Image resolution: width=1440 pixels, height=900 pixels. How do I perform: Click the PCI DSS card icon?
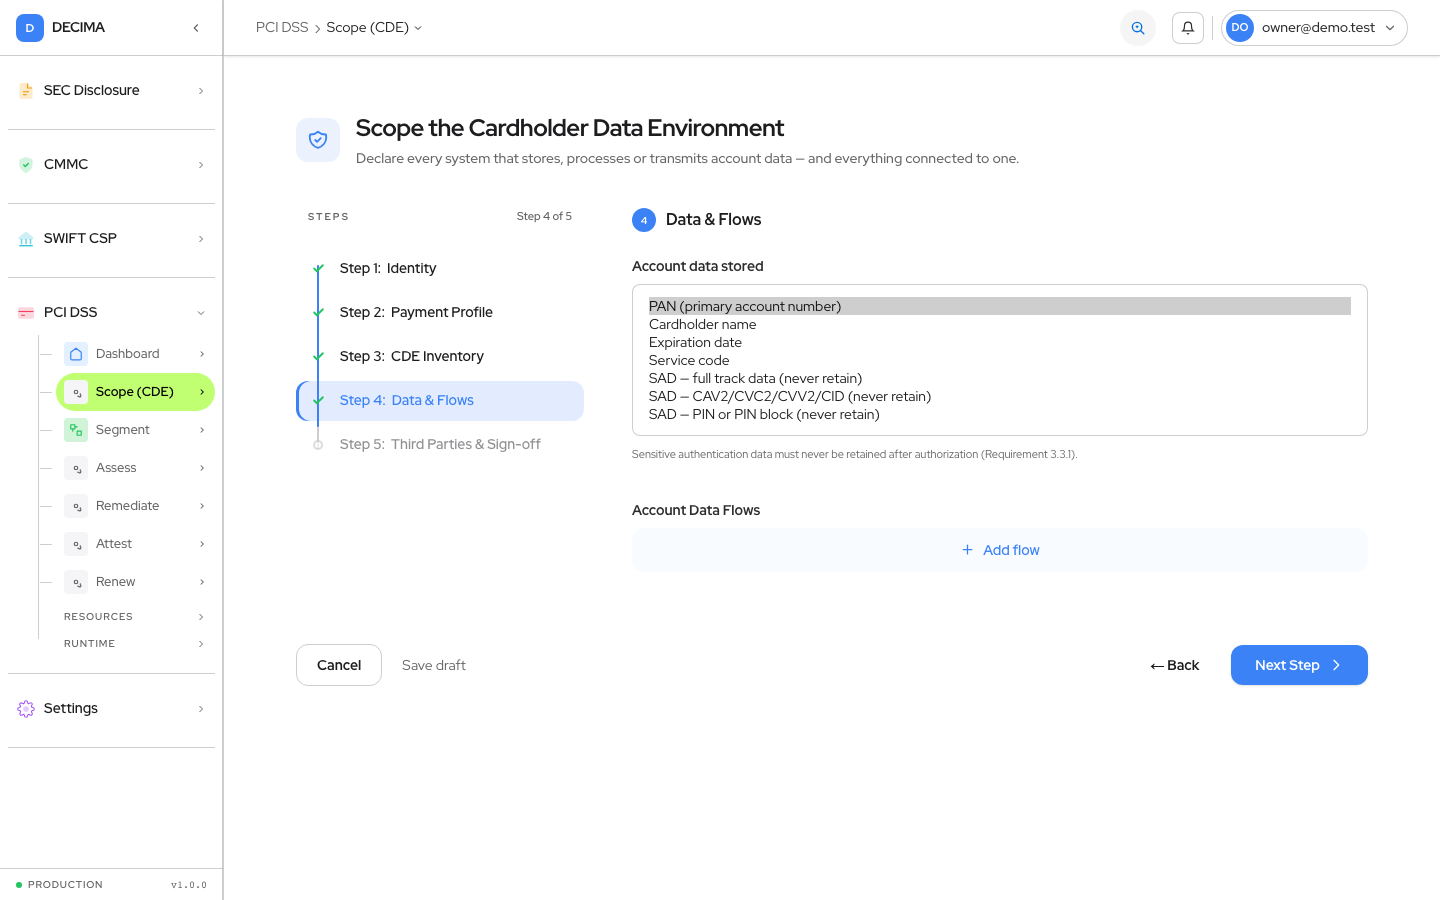[x=26, y=313]
